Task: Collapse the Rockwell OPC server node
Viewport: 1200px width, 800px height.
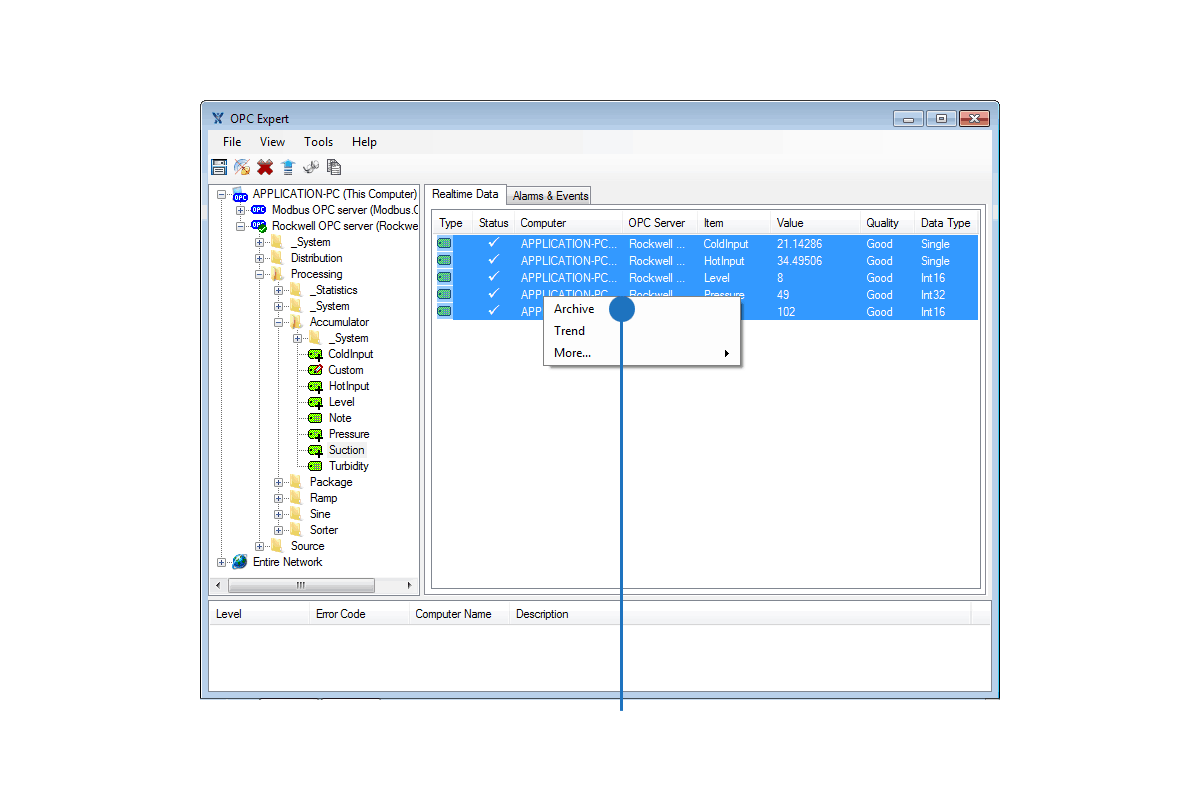Action: pos(241,226)
